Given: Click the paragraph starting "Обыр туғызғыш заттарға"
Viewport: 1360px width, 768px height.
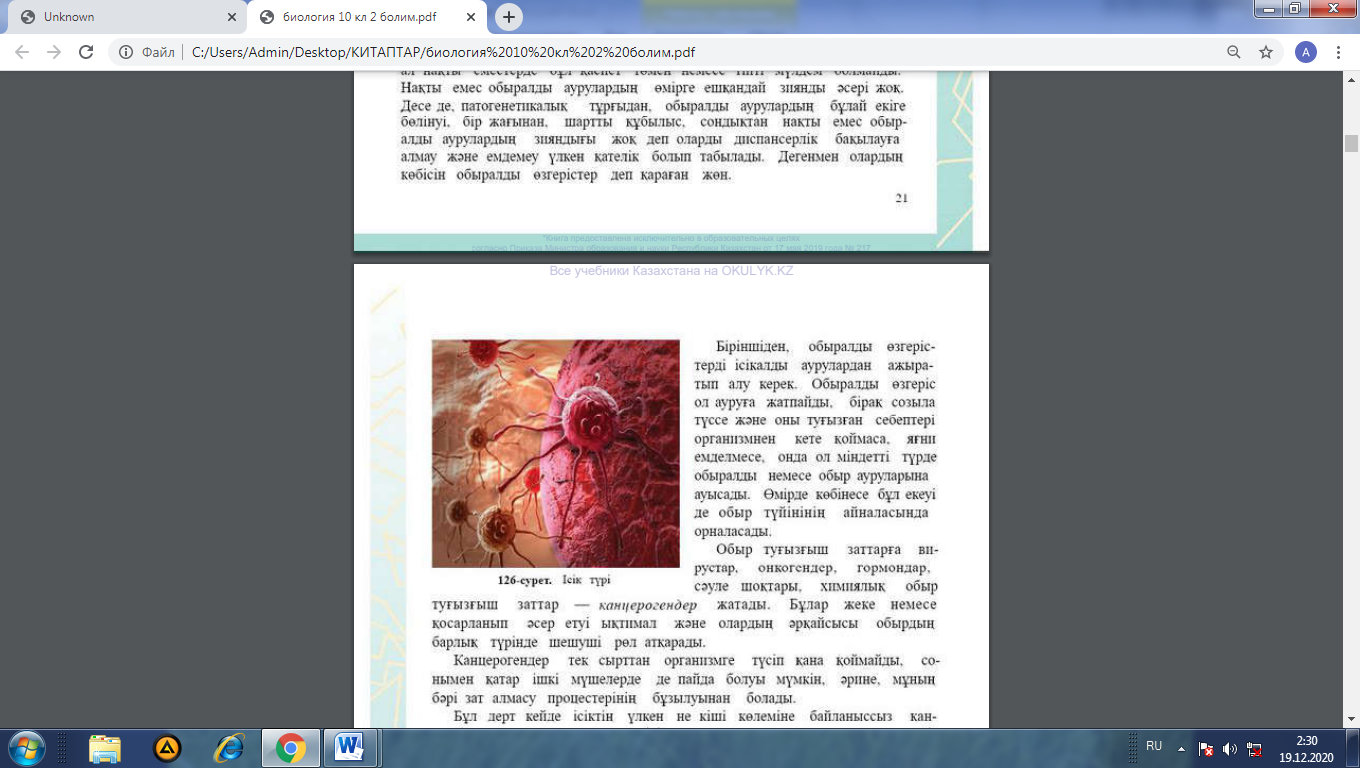Looking at the screenshot, I should click(x=686, y=596).
